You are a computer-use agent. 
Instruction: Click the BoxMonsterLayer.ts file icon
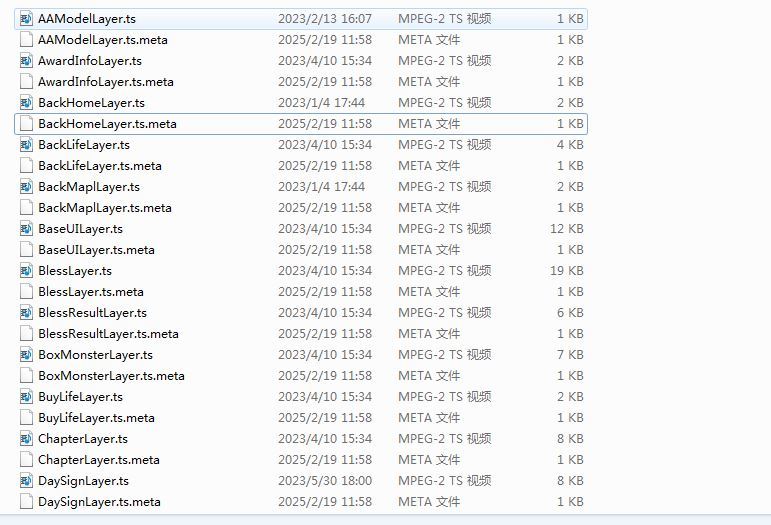coord(27,355)
